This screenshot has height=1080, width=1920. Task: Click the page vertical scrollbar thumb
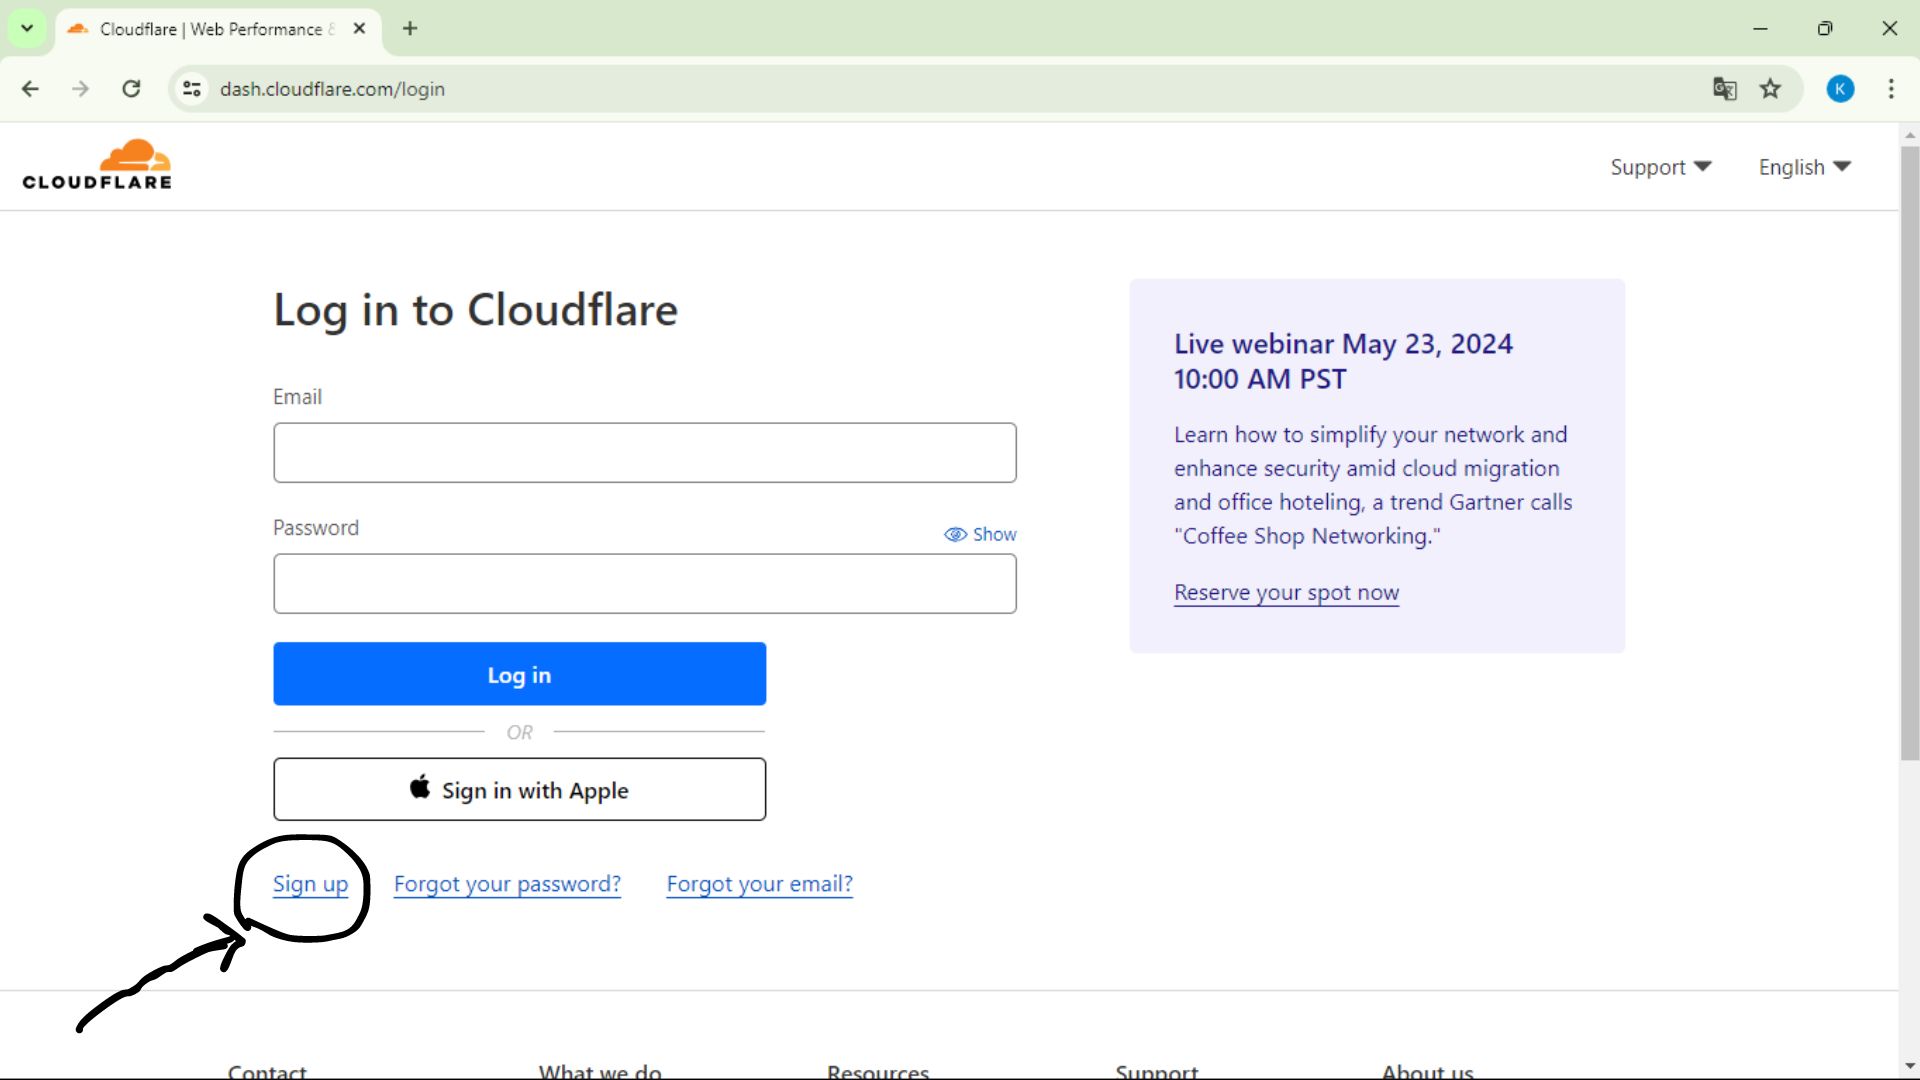(1910, 453)
